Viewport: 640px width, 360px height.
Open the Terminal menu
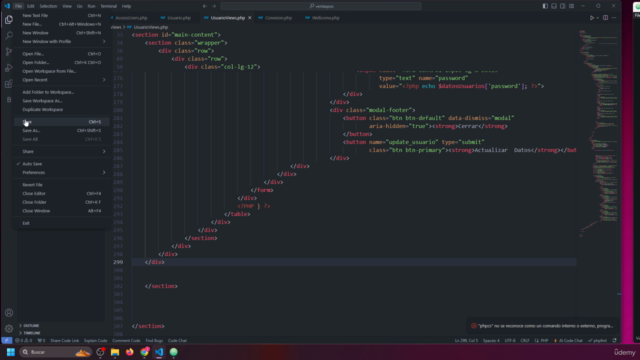point(109,6)
